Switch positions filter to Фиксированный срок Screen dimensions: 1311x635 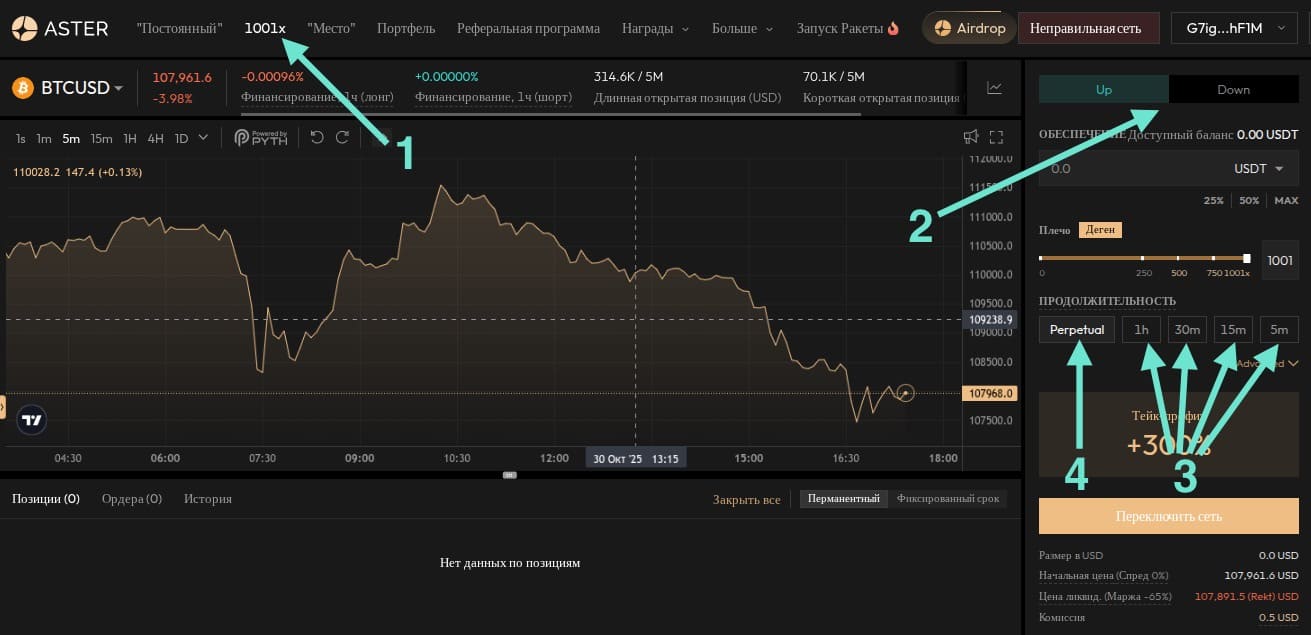947,498
